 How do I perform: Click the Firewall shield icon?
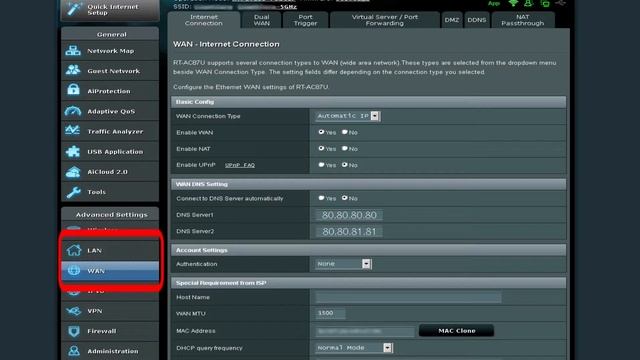pyautogui.click(x=74, y=331)
